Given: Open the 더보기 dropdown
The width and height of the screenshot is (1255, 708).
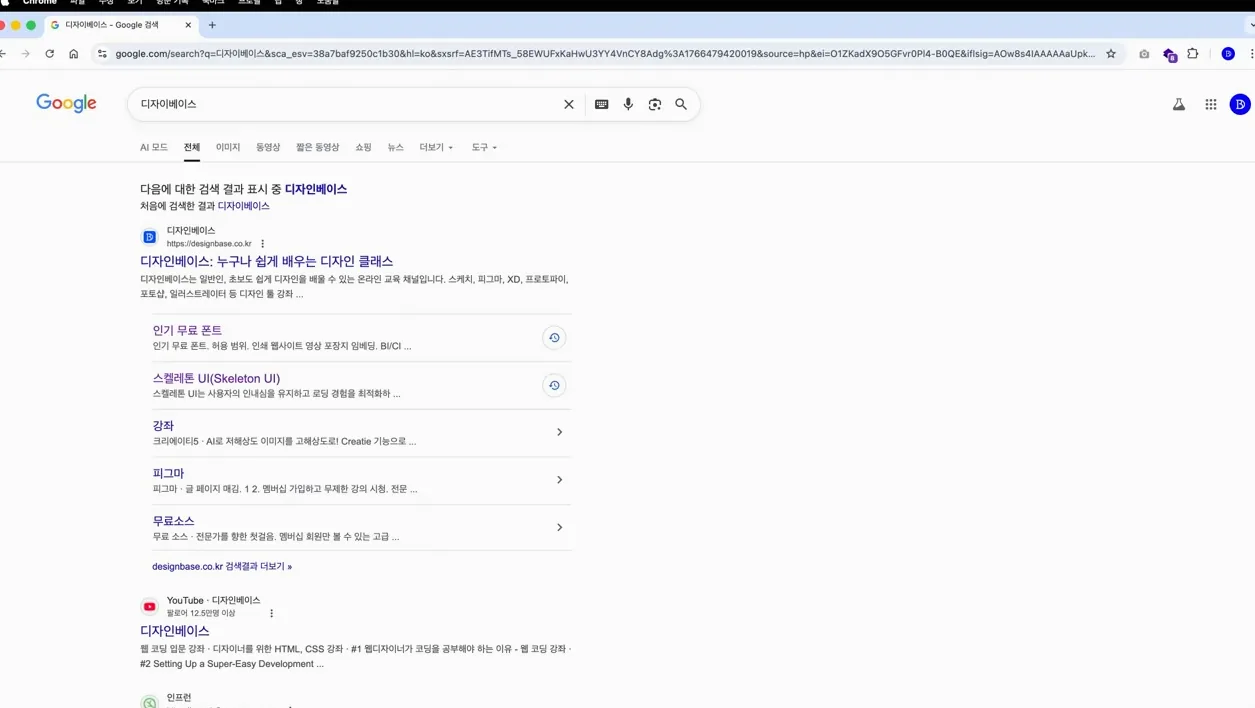Looking at the screenshot, I should 436,147.
